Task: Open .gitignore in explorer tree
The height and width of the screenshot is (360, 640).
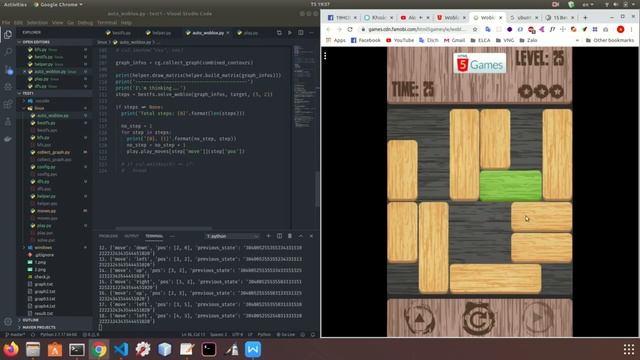Action: tap(44, 255)
